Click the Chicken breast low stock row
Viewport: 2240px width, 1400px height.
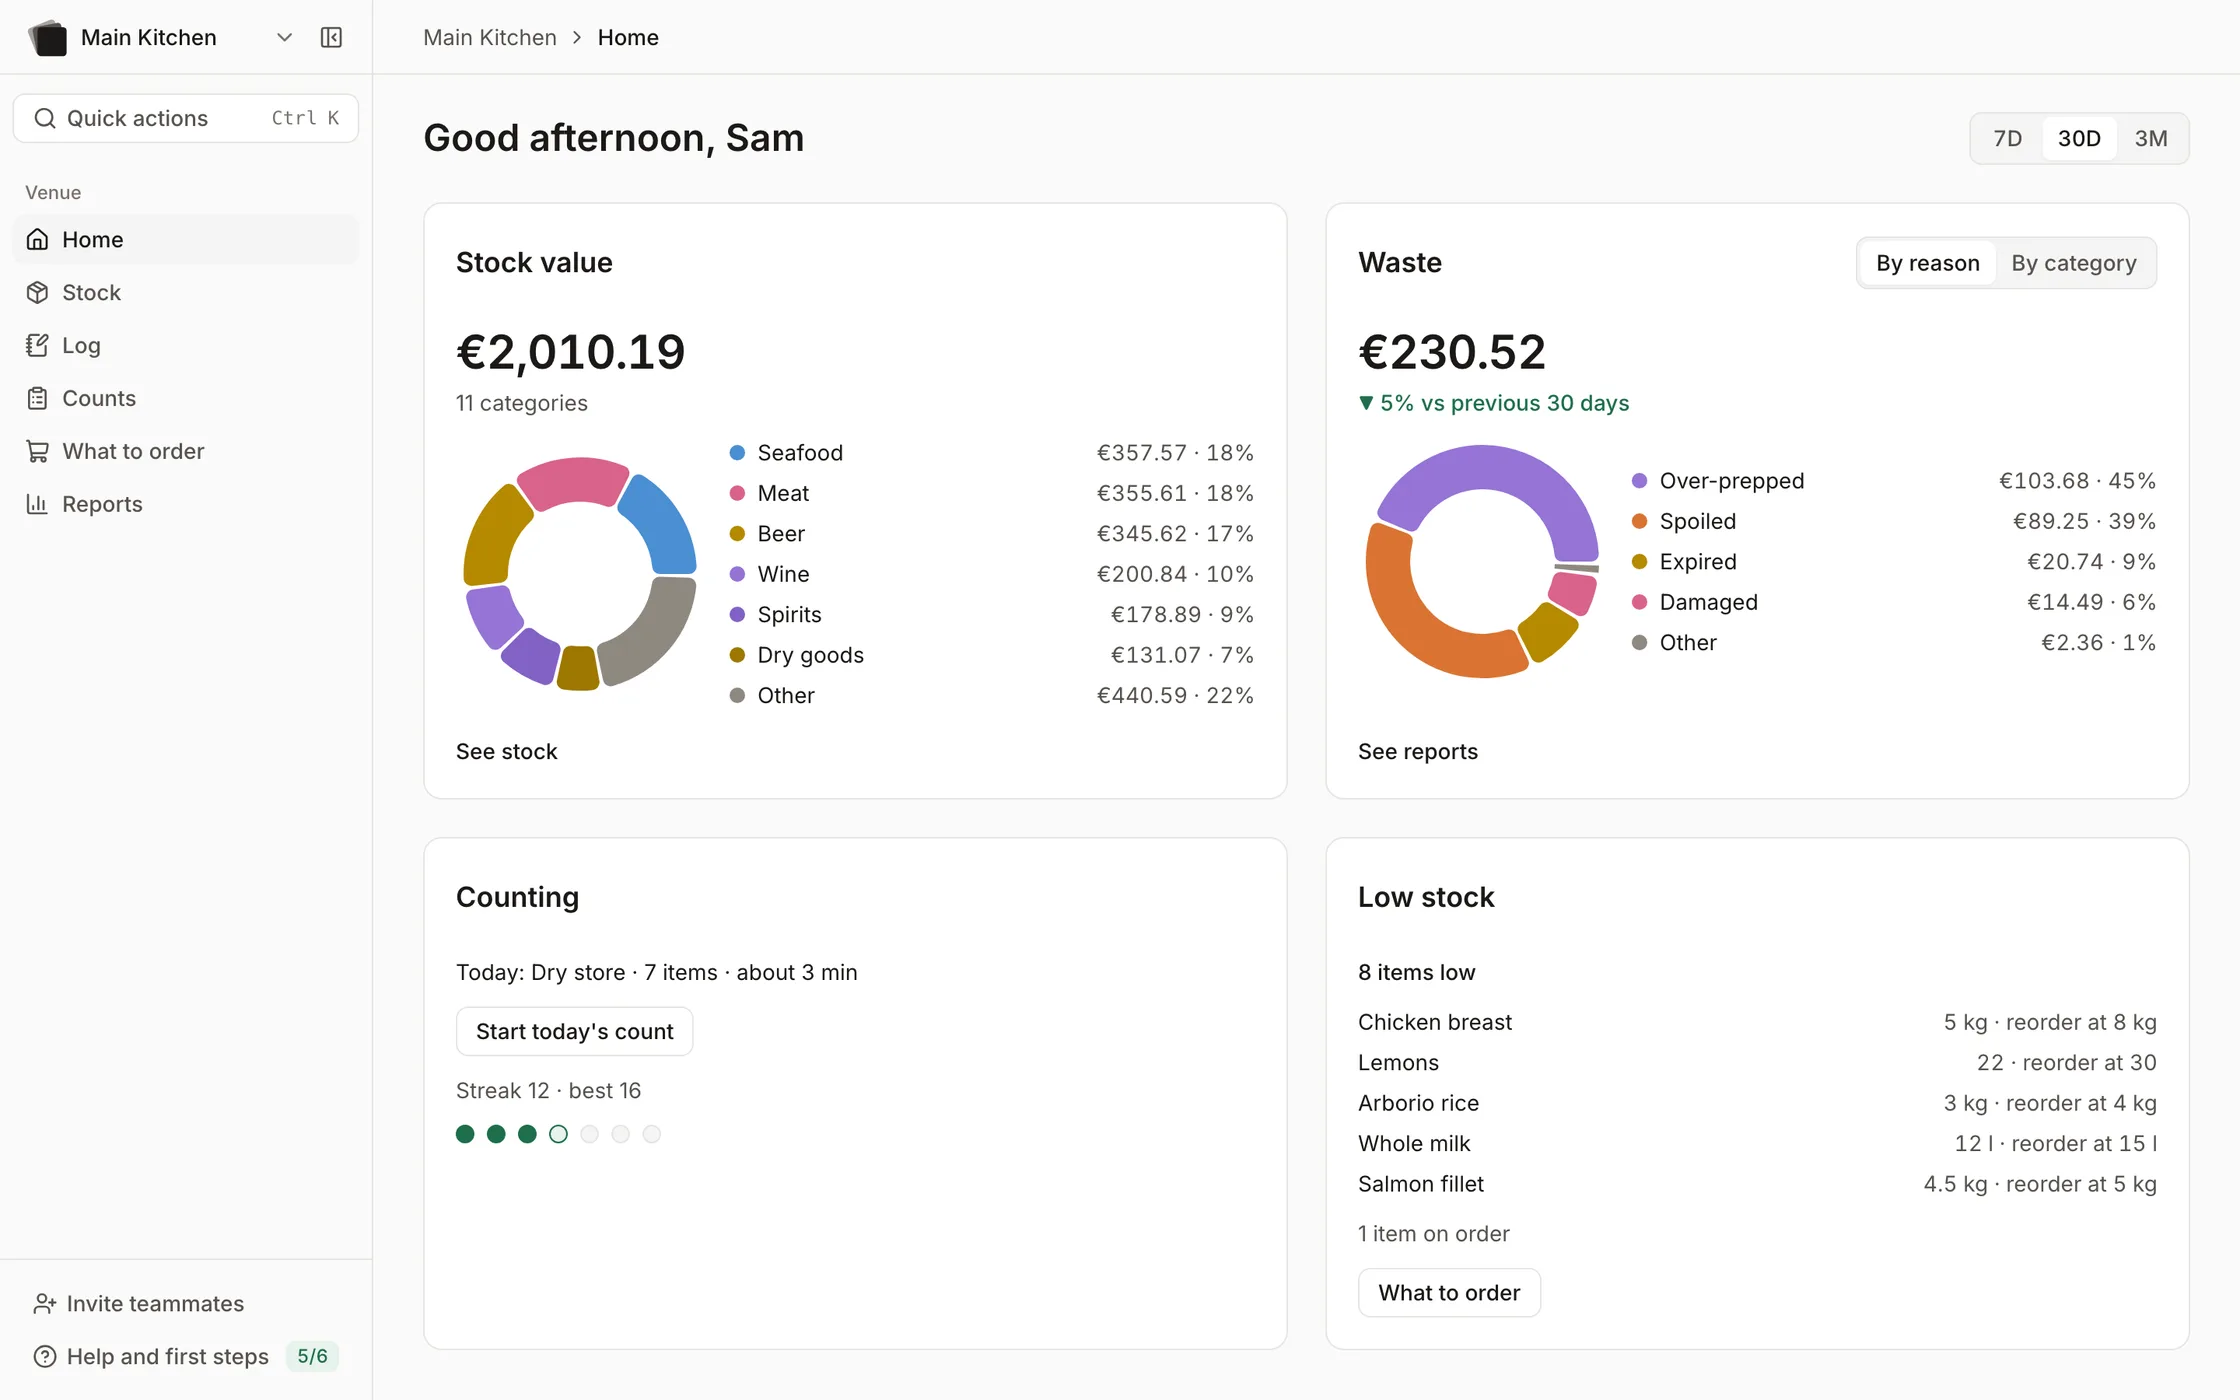[1757, 1022]
